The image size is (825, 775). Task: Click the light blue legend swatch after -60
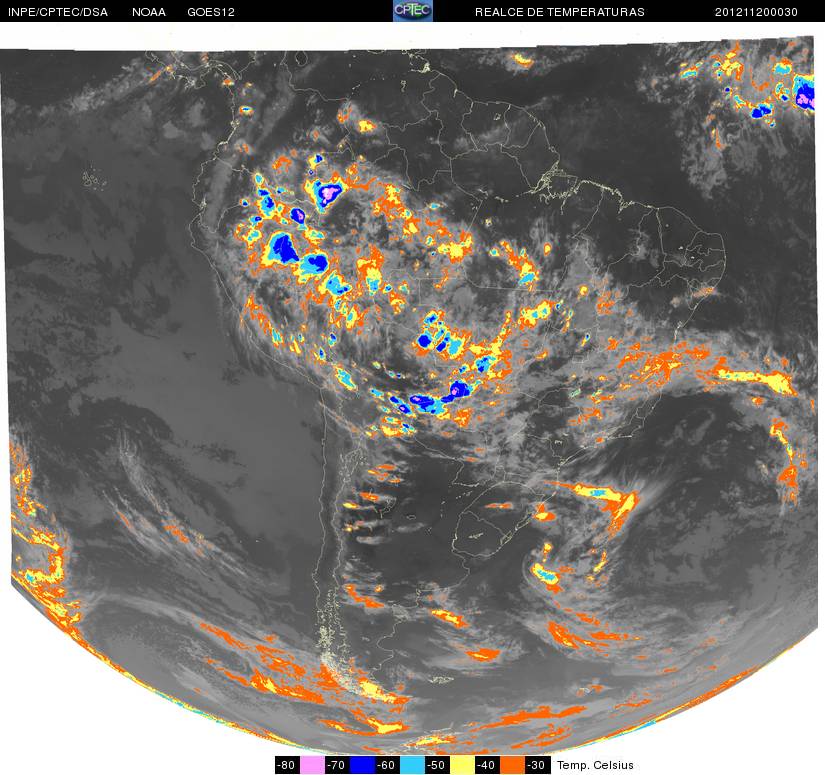tap(412, 765)
